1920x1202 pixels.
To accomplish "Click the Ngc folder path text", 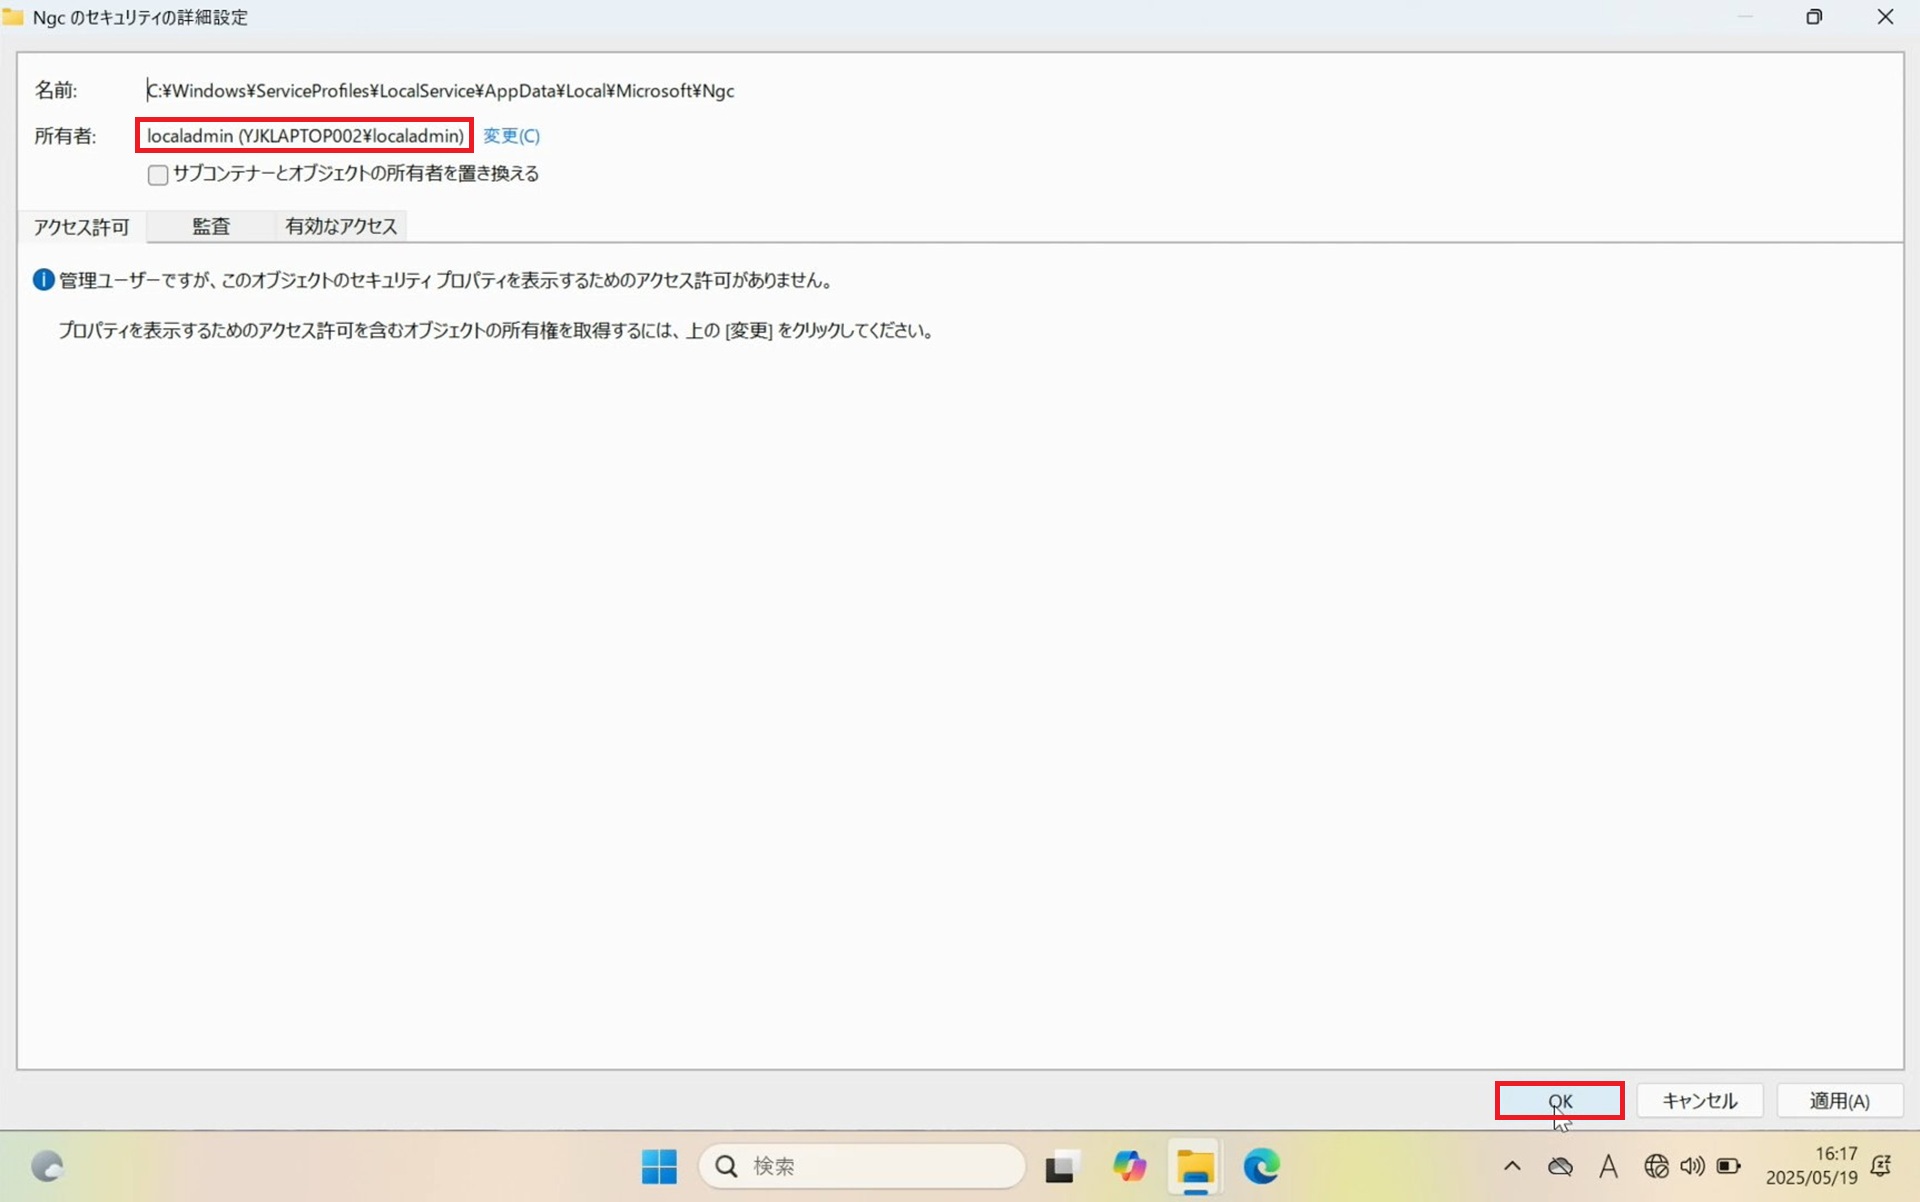I will pos(441,91).
